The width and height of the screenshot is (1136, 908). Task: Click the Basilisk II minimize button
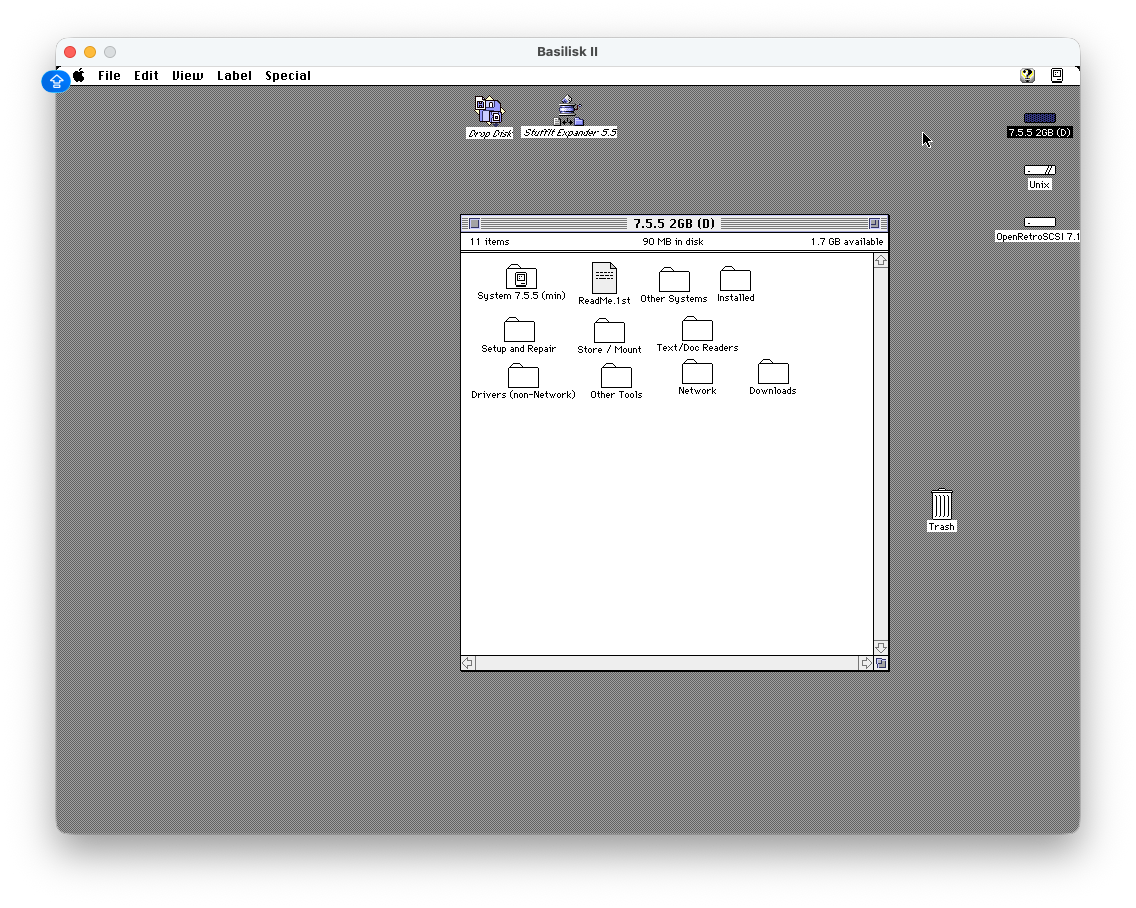click(90, 52)
